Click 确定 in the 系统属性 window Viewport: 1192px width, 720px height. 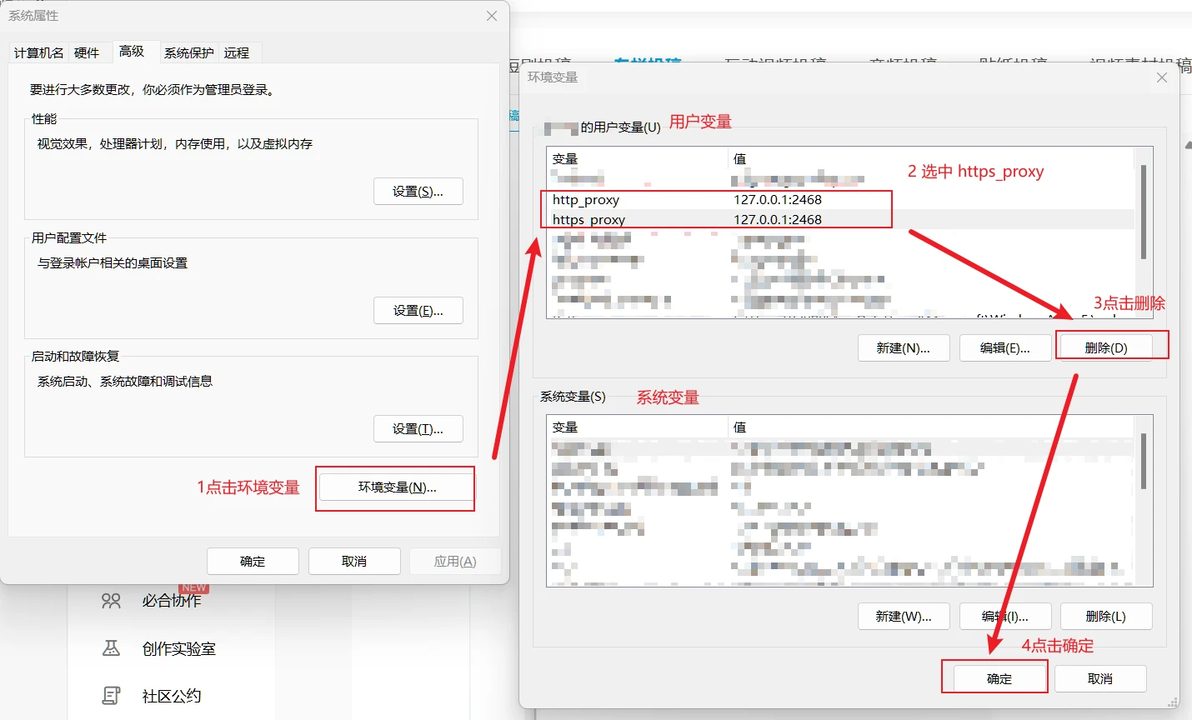252,561
